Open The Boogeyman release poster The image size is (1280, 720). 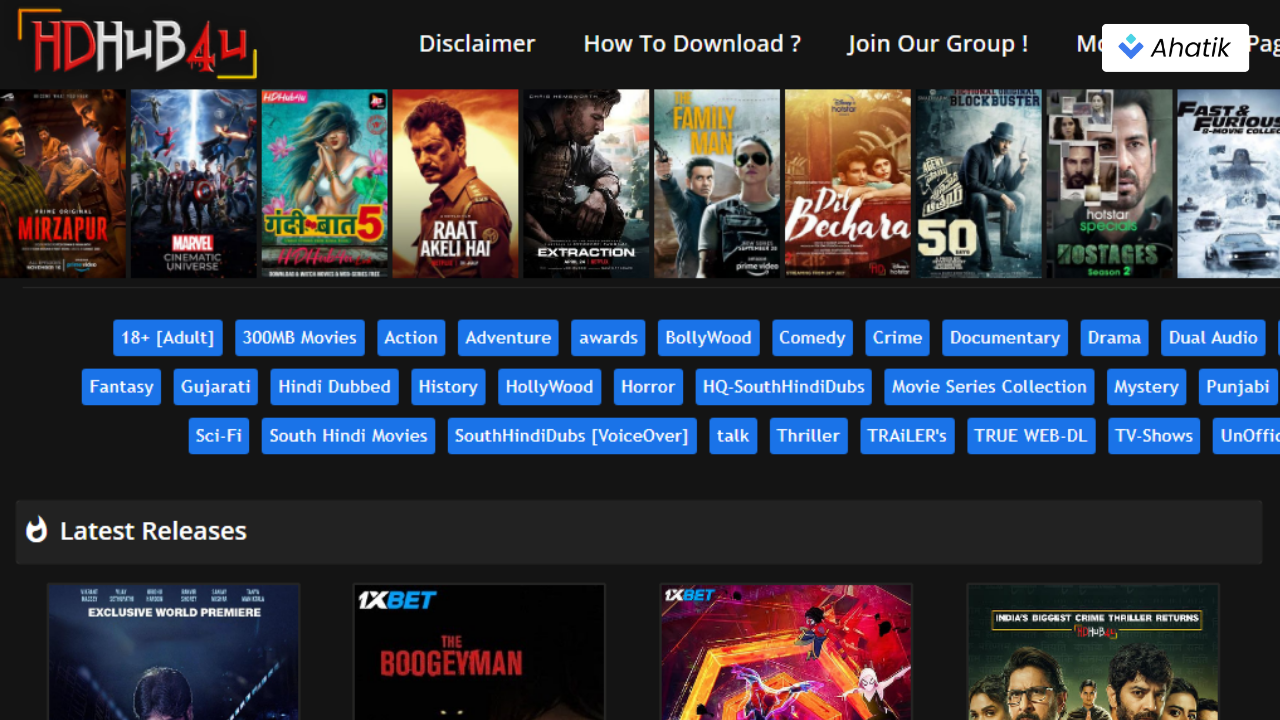click(x=480, y=652)
